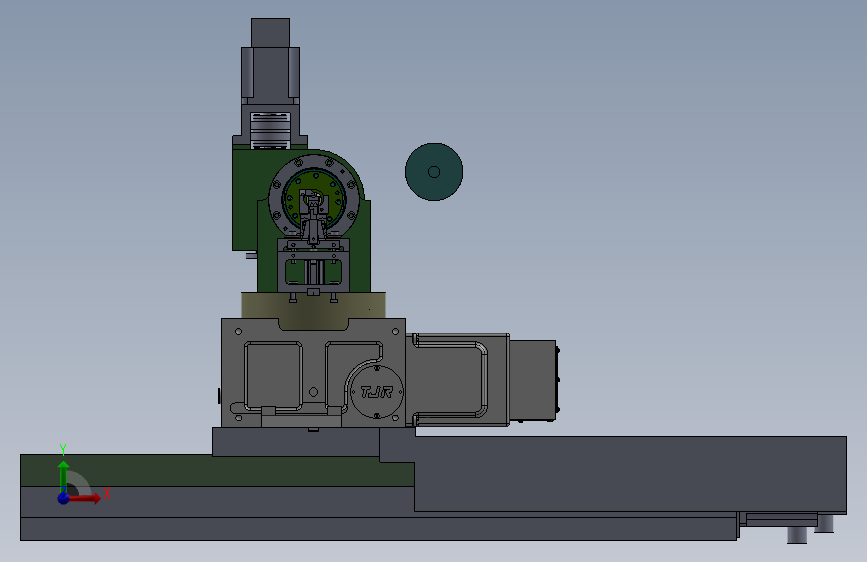Viewport: 867px width, 562px height.
Task: Select the green Y axis arrow of triad
Action: click(x=64, y=473)
